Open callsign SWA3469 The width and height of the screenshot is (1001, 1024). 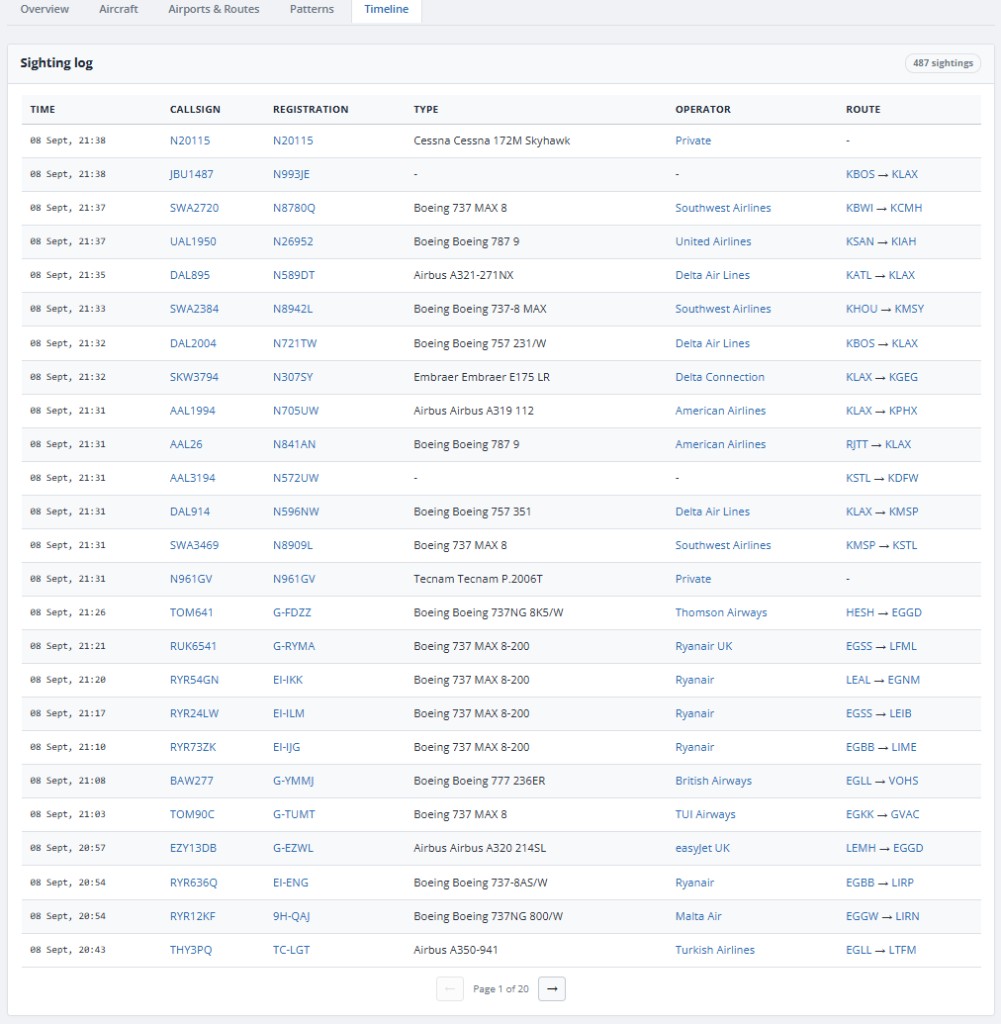pos(194,545)
